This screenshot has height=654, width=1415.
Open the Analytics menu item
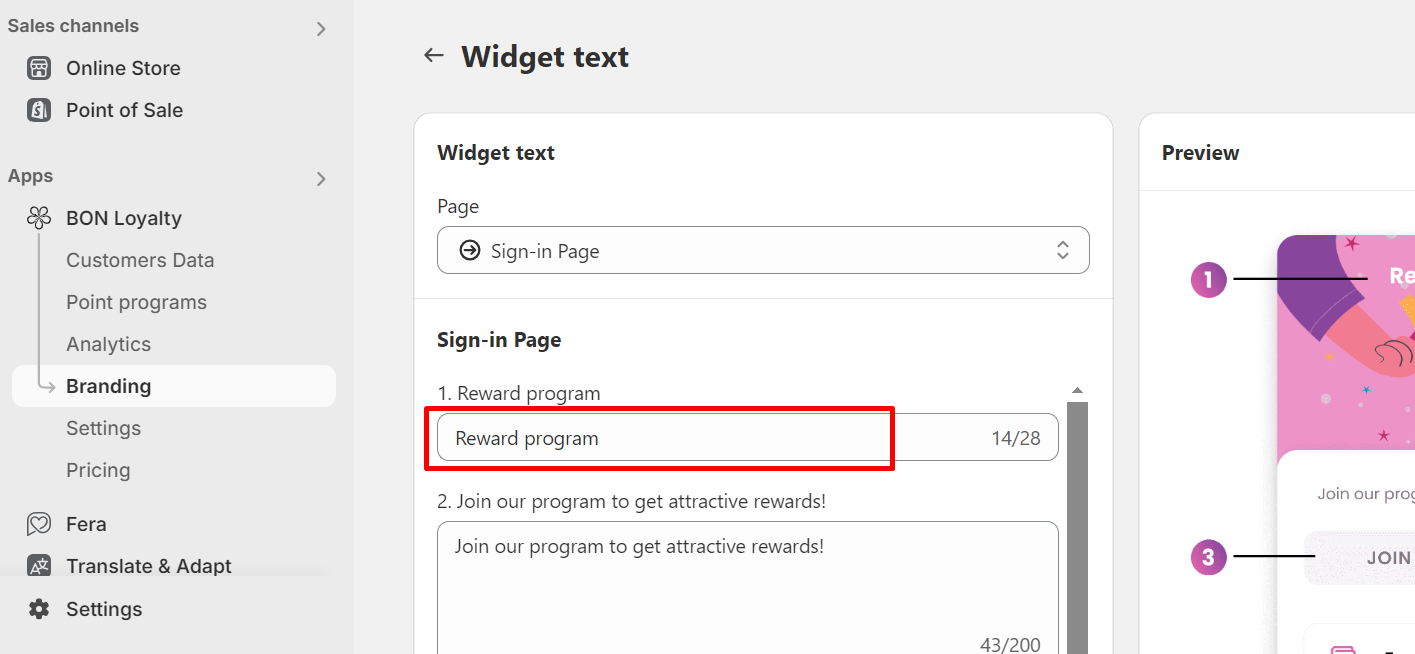pos(108,344)
